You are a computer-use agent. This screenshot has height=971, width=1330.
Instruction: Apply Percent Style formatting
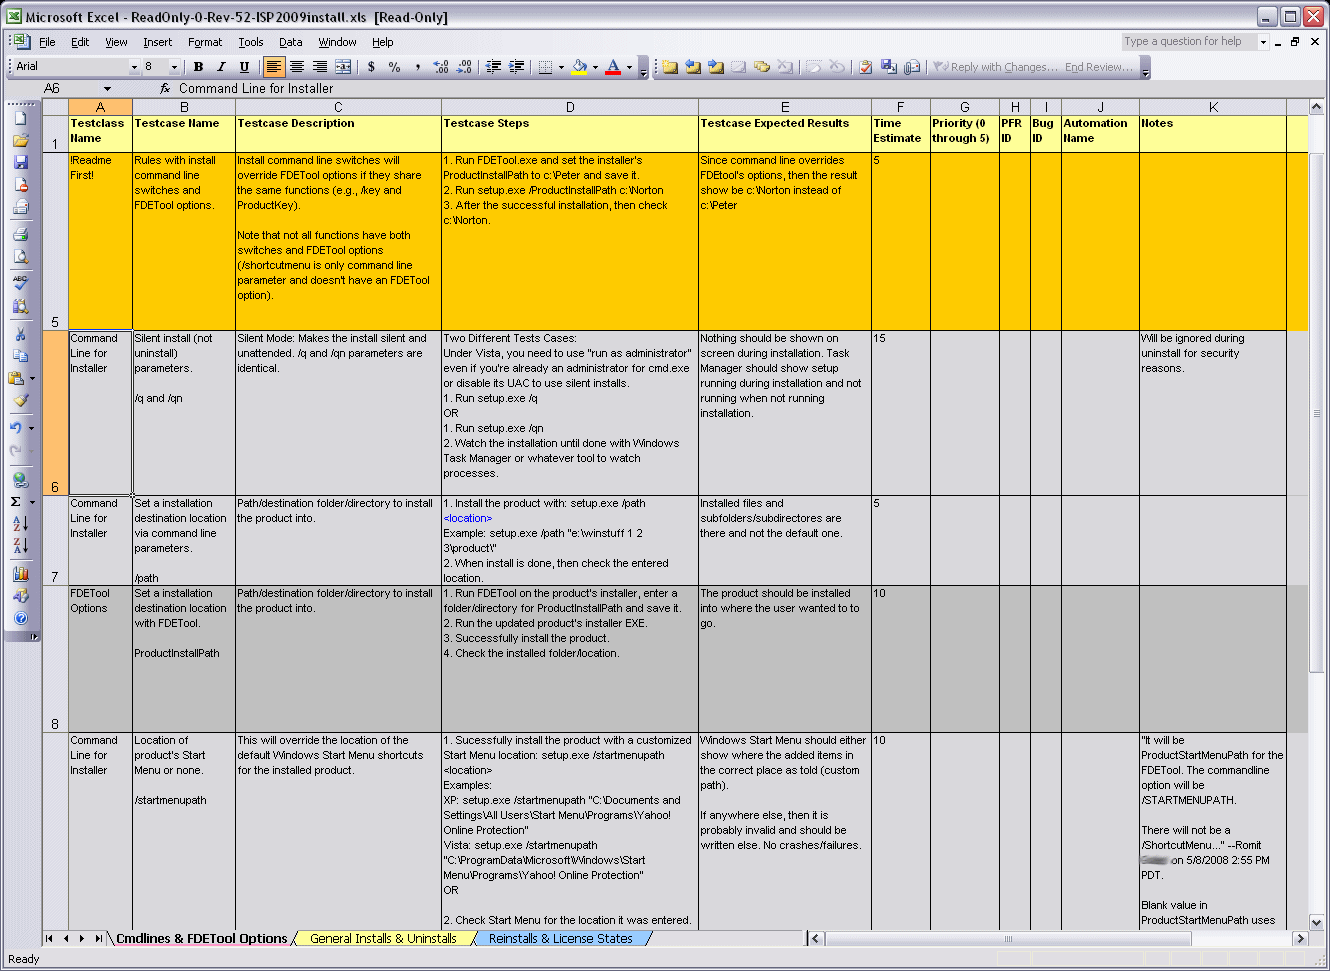[394, 67]
